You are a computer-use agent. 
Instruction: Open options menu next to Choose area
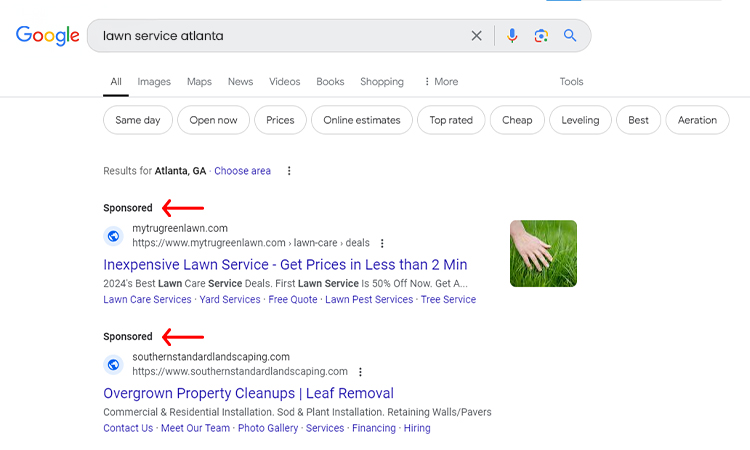[x=289, y=171]
